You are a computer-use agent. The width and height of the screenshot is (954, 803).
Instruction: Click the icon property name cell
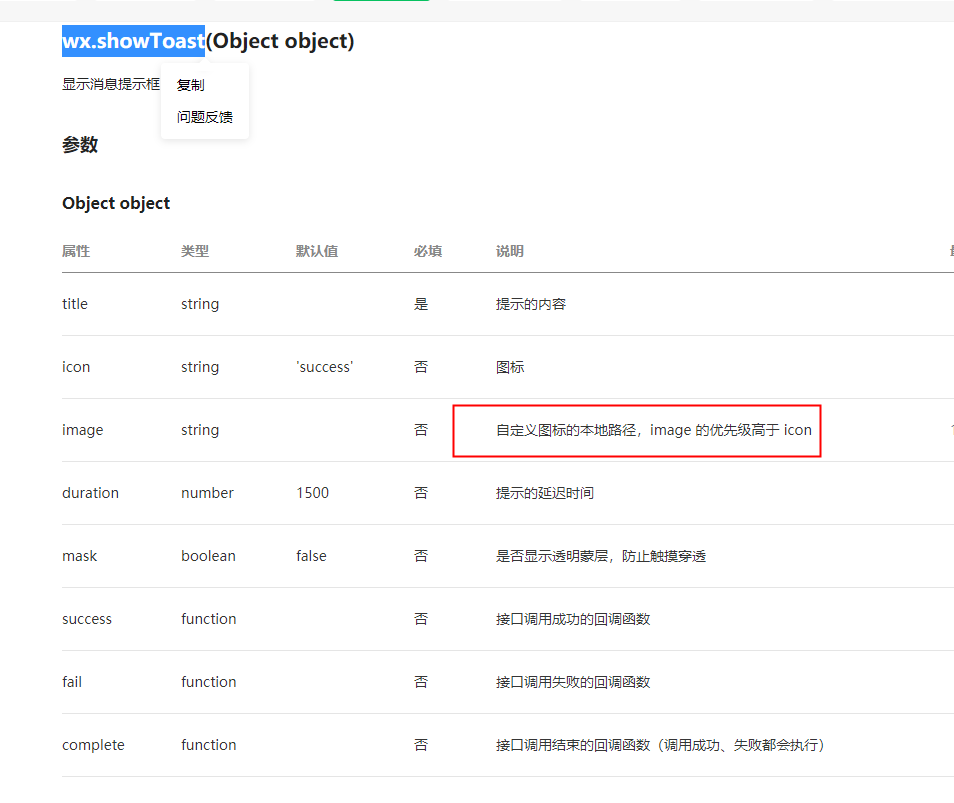(76, 367)
